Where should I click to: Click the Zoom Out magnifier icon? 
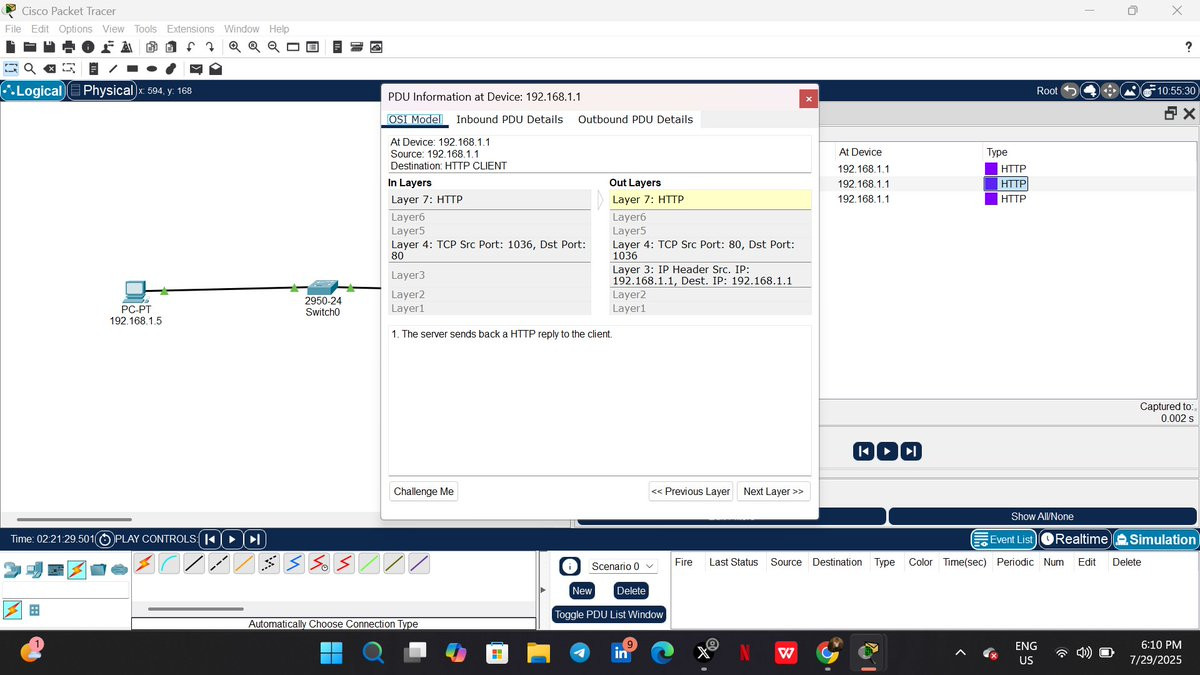coord(273,47)
